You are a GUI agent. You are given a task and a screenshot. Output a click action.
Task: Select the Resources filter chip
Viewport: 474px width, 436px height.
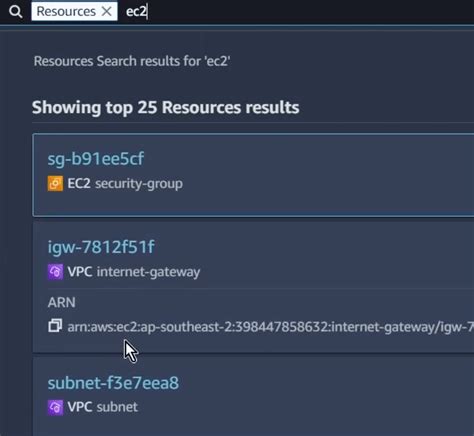74,11
